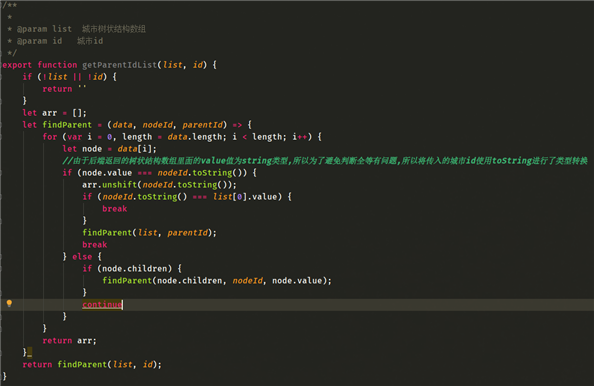Click the 'let arr = [];' declaration
Viewport: 594px width, 386px height.
[55, 113]
